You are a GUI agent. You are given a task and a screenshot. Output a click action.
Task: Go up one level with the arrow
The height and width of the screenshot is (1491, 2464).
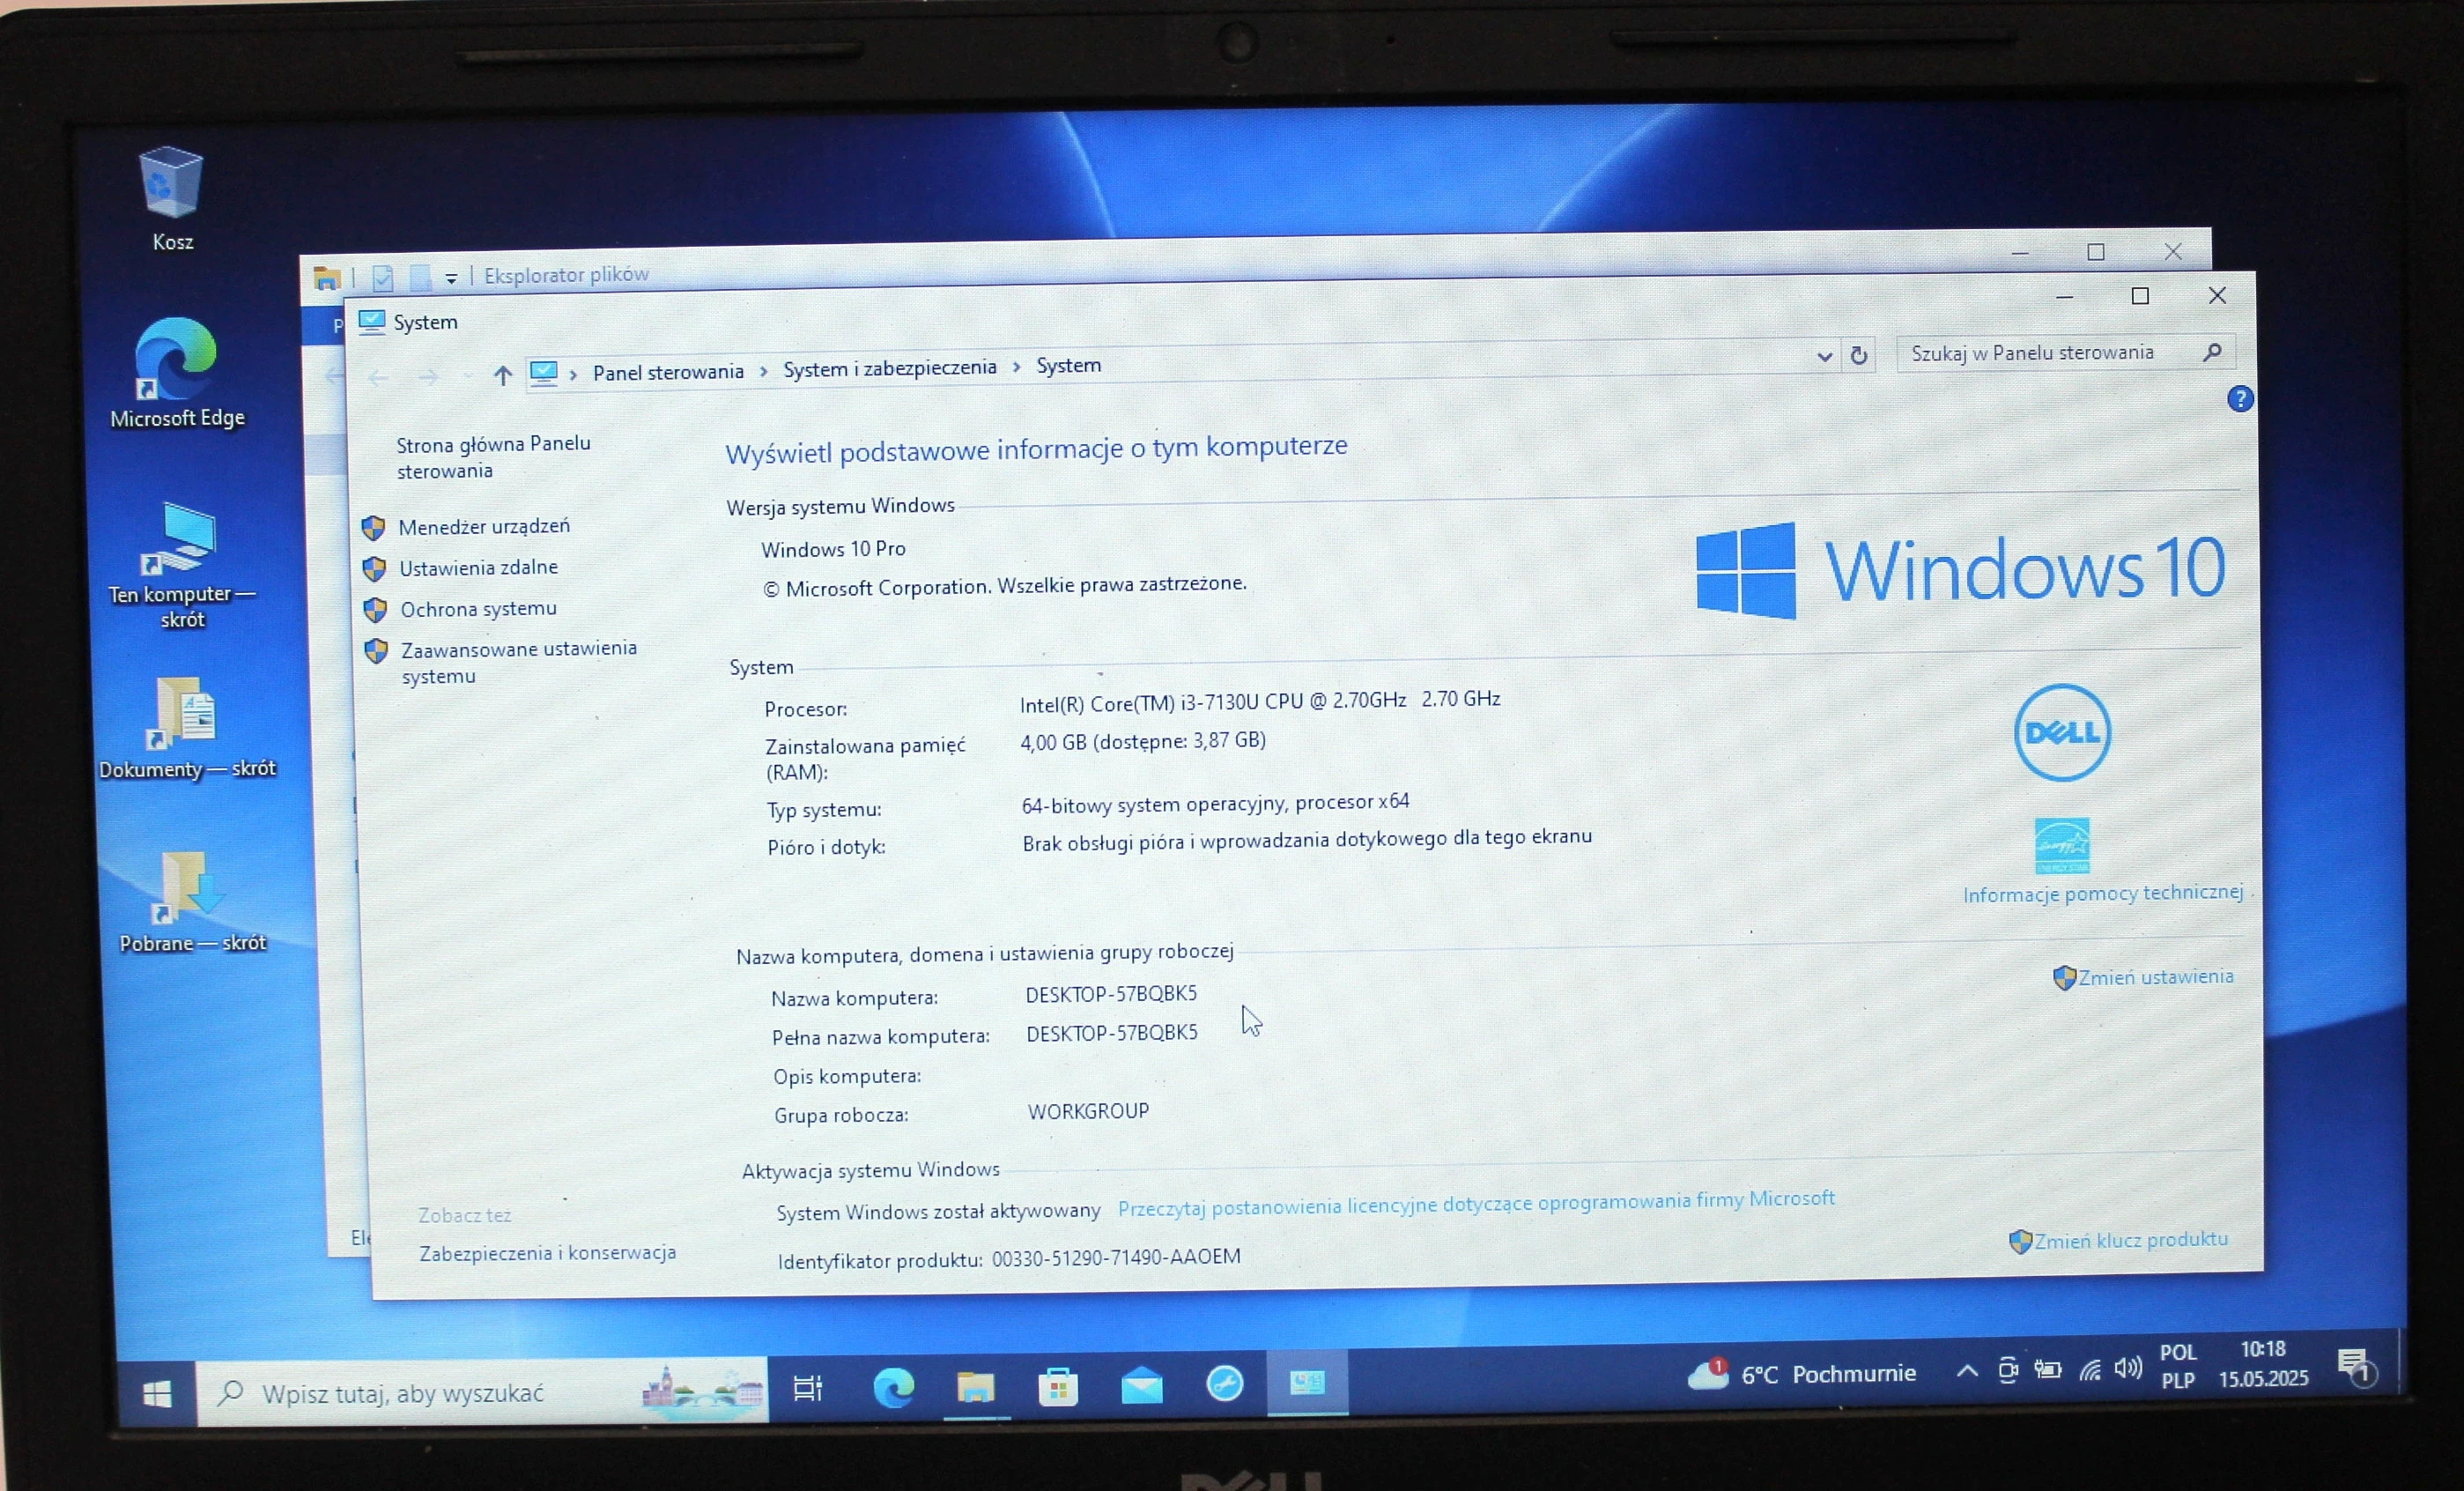[x=502, y=375]
